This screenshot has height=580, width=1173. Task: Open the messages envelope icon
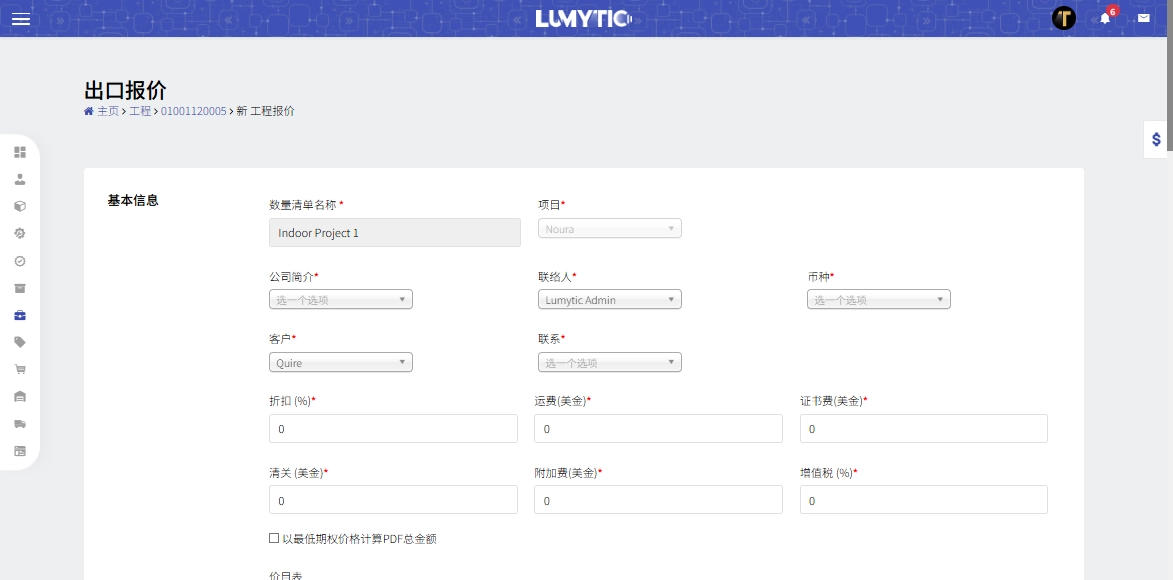(x=1142, y=16)
